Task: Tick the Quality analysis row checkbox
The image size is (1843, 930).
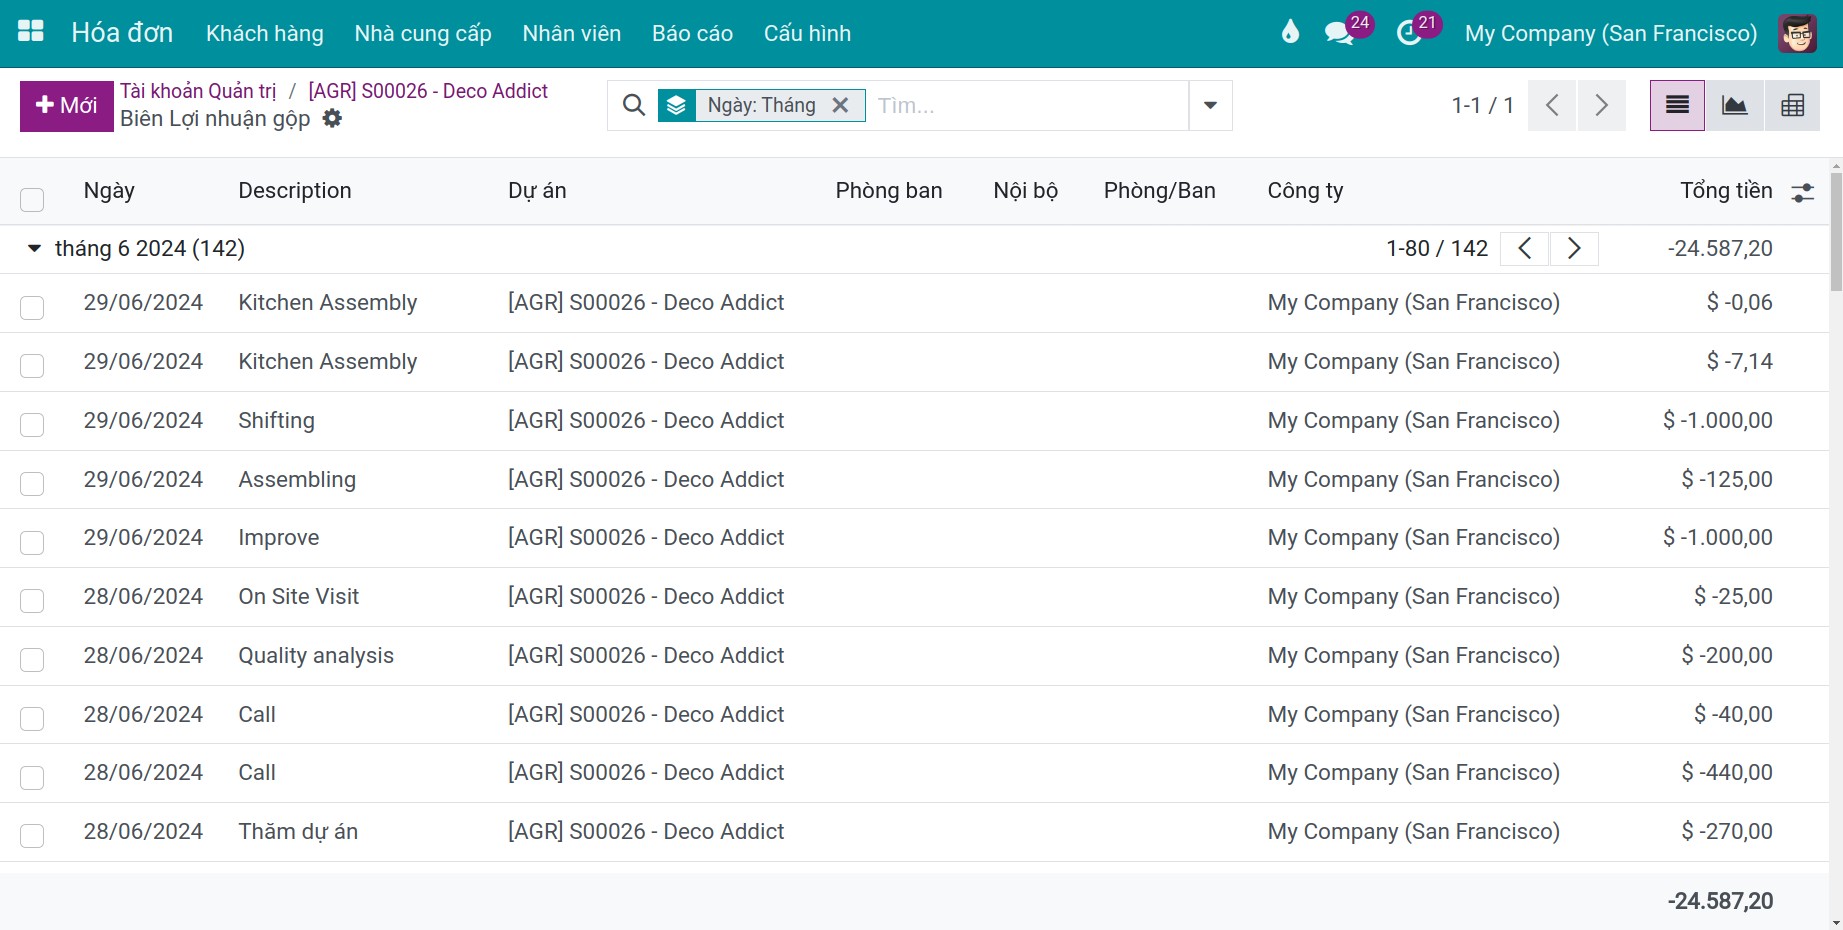Action: point(32,660)
